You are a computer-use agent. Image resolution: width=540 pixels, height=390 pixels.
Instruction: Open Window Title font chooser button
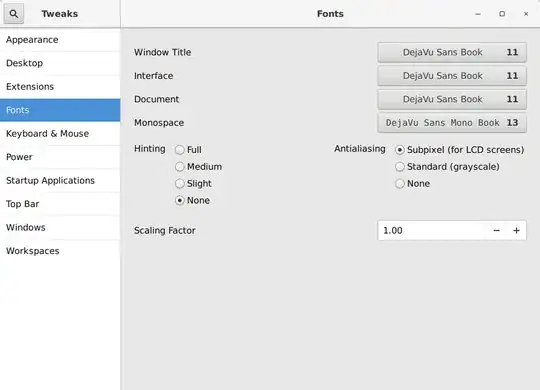coord(452,52)
